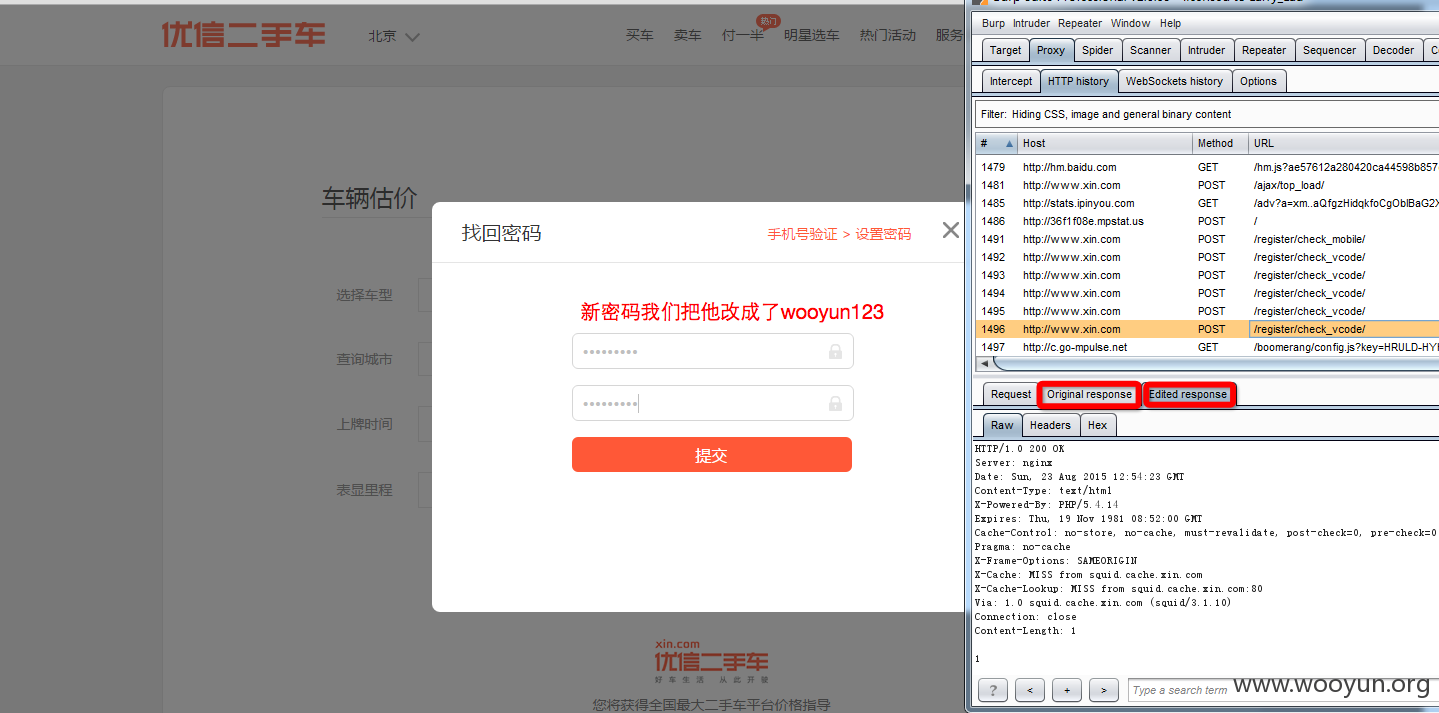Viewport: 1439px width, 713px height.
Task: Select request 1497 to c.go-mpulse.net
Action: coord(1207,347)
